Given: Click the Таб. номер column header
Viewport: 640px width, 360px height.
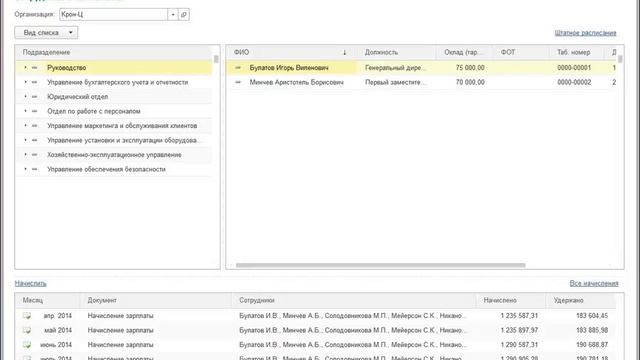Looking at the screenshot, I should coord(576,52).
